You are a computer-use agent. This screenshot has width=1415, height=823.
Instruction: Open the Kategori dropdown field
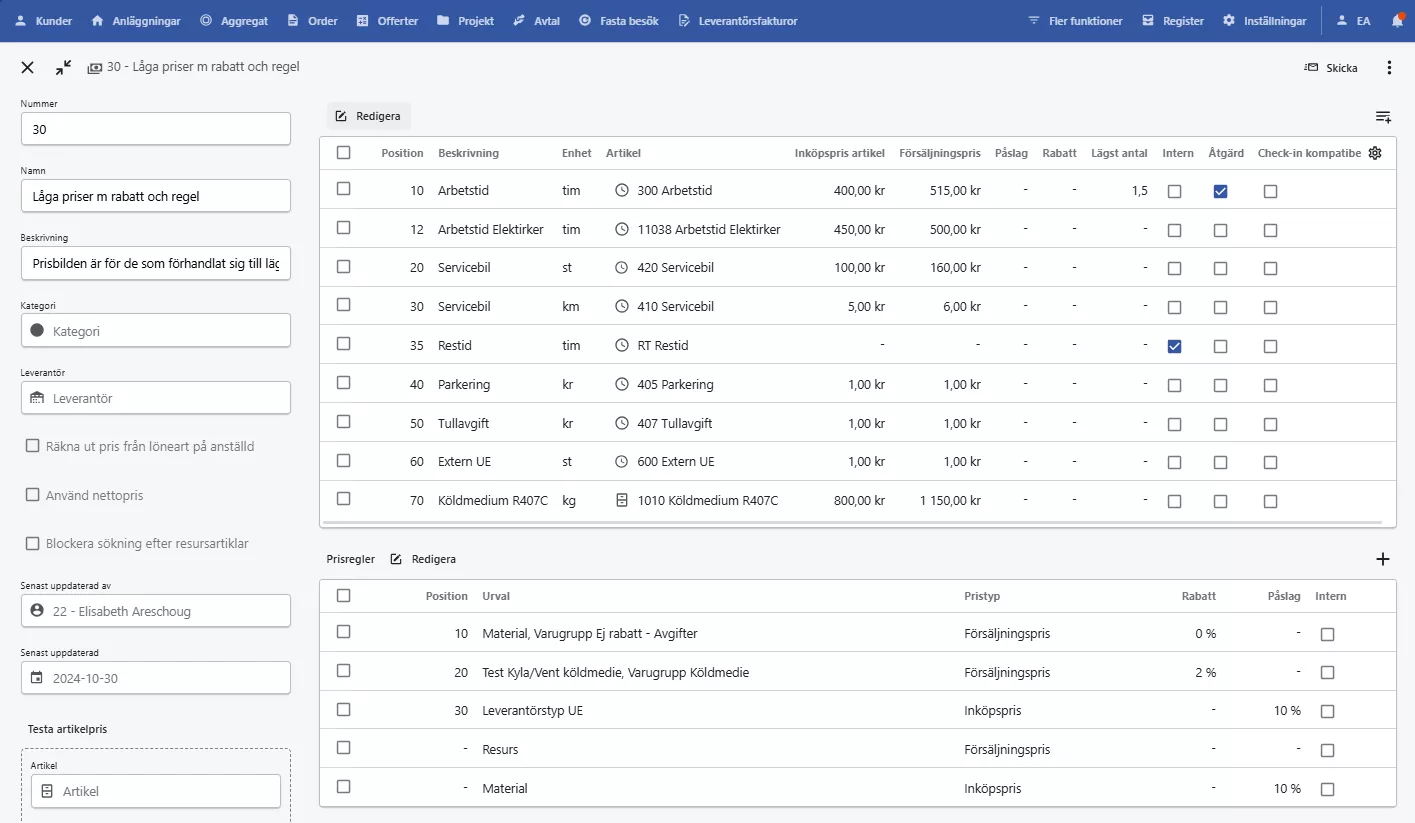[155, 331]
